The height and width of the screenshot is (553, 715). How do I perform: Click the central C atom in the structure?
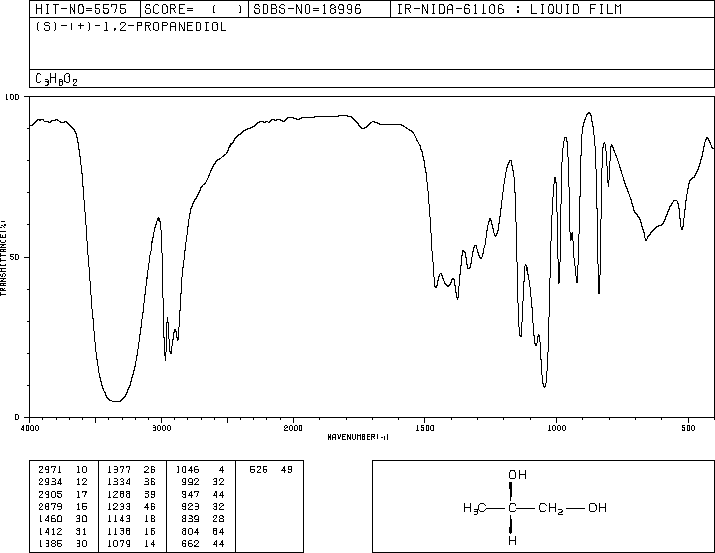[512, 508]
